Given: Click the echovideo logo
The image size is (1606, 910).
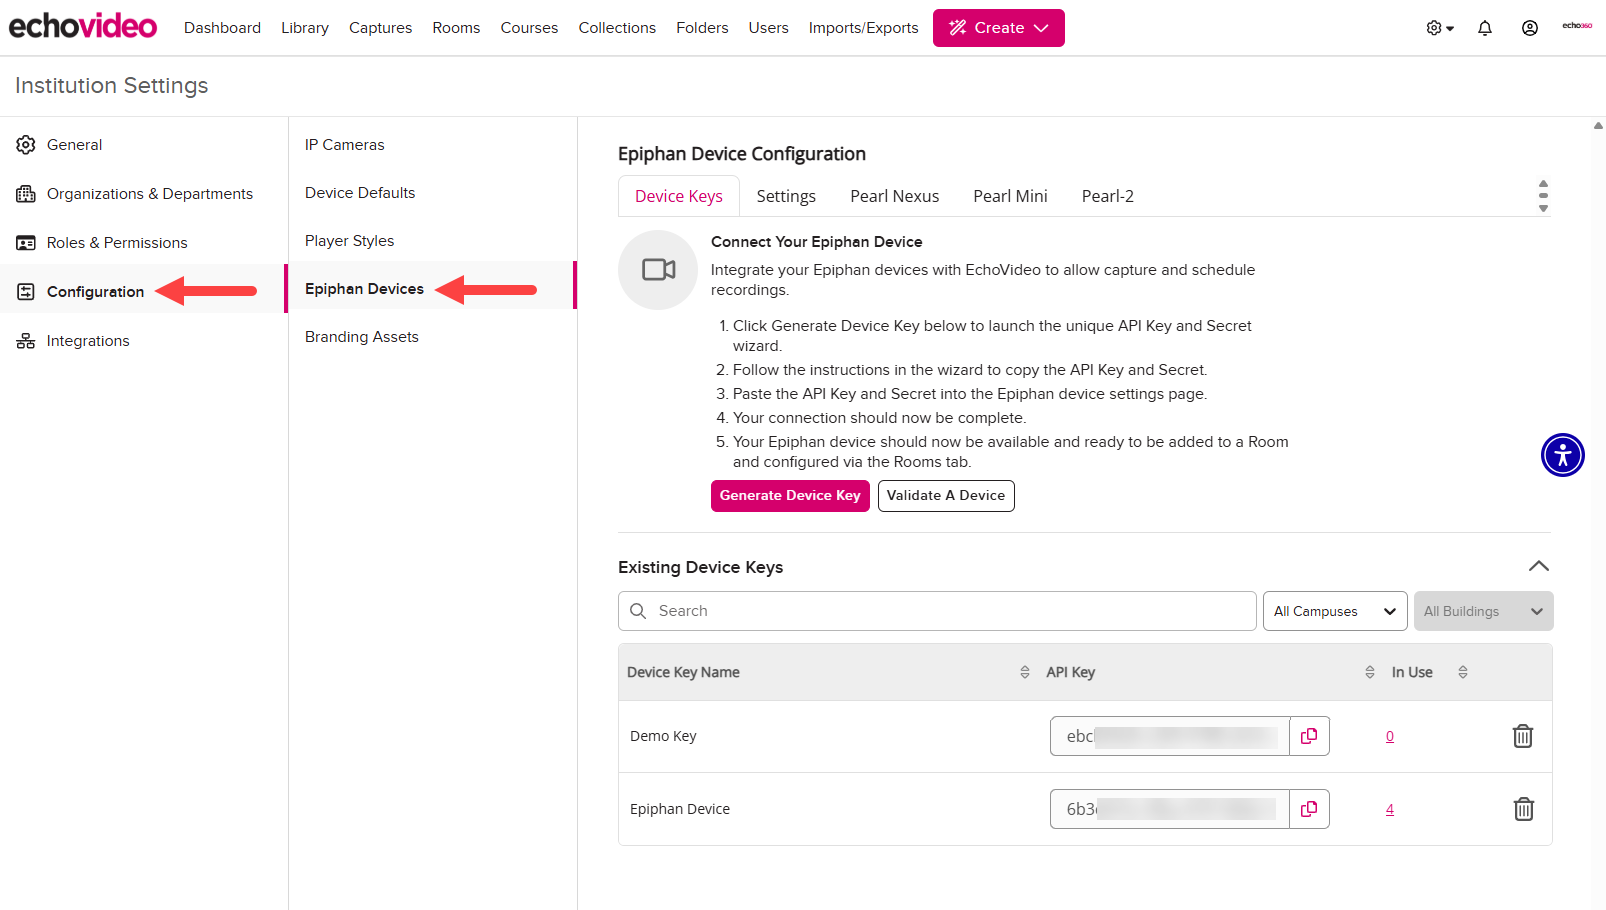Looking at the screenshot, I should tap(83, 26).
